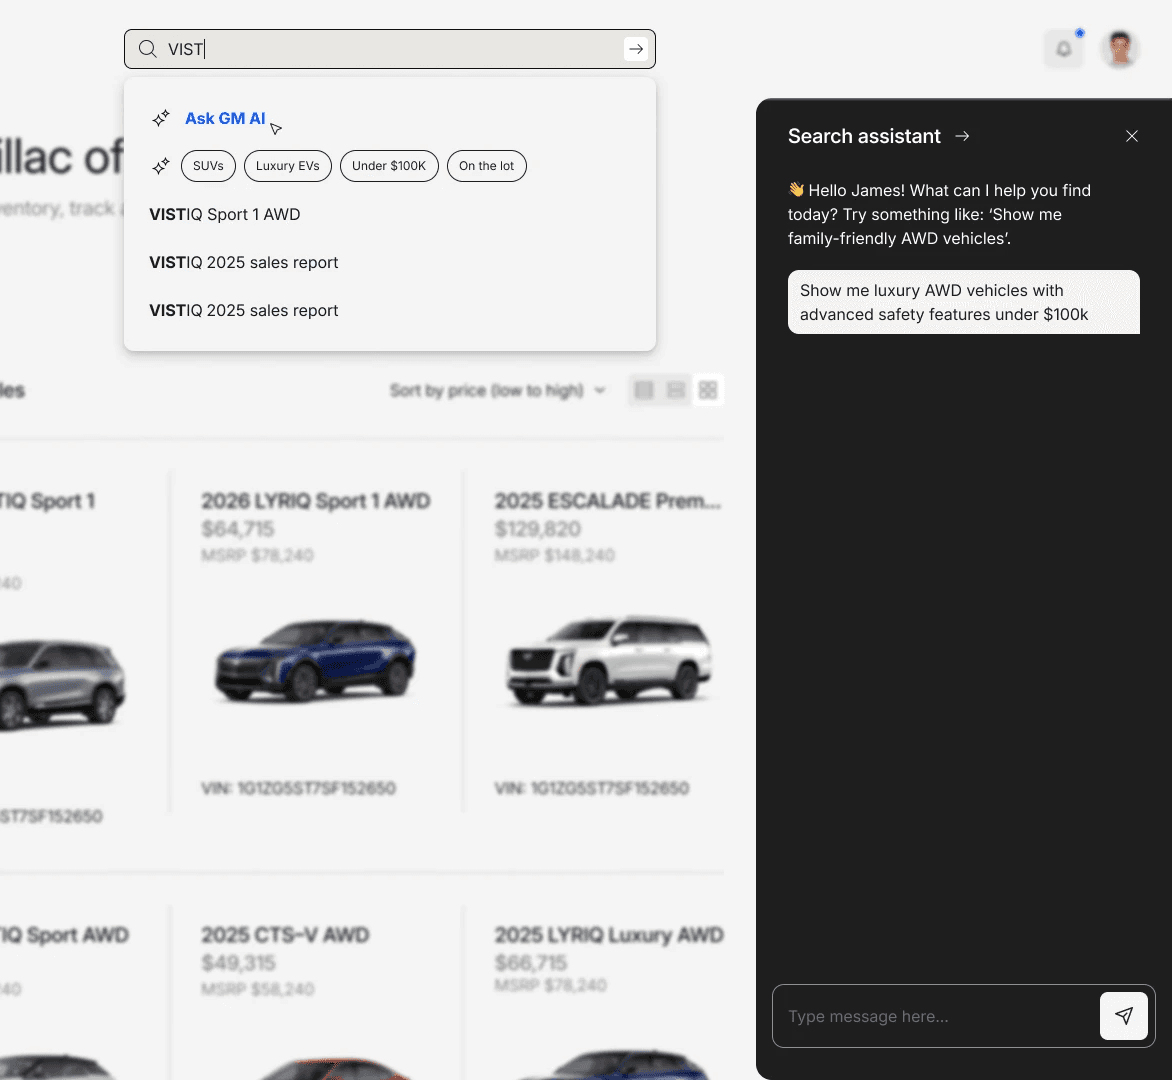The width and height of the screenshot is (1172, 1080).
Task: Open the 2025 ESCALADE Prem... title
Action: pos(607,501)
